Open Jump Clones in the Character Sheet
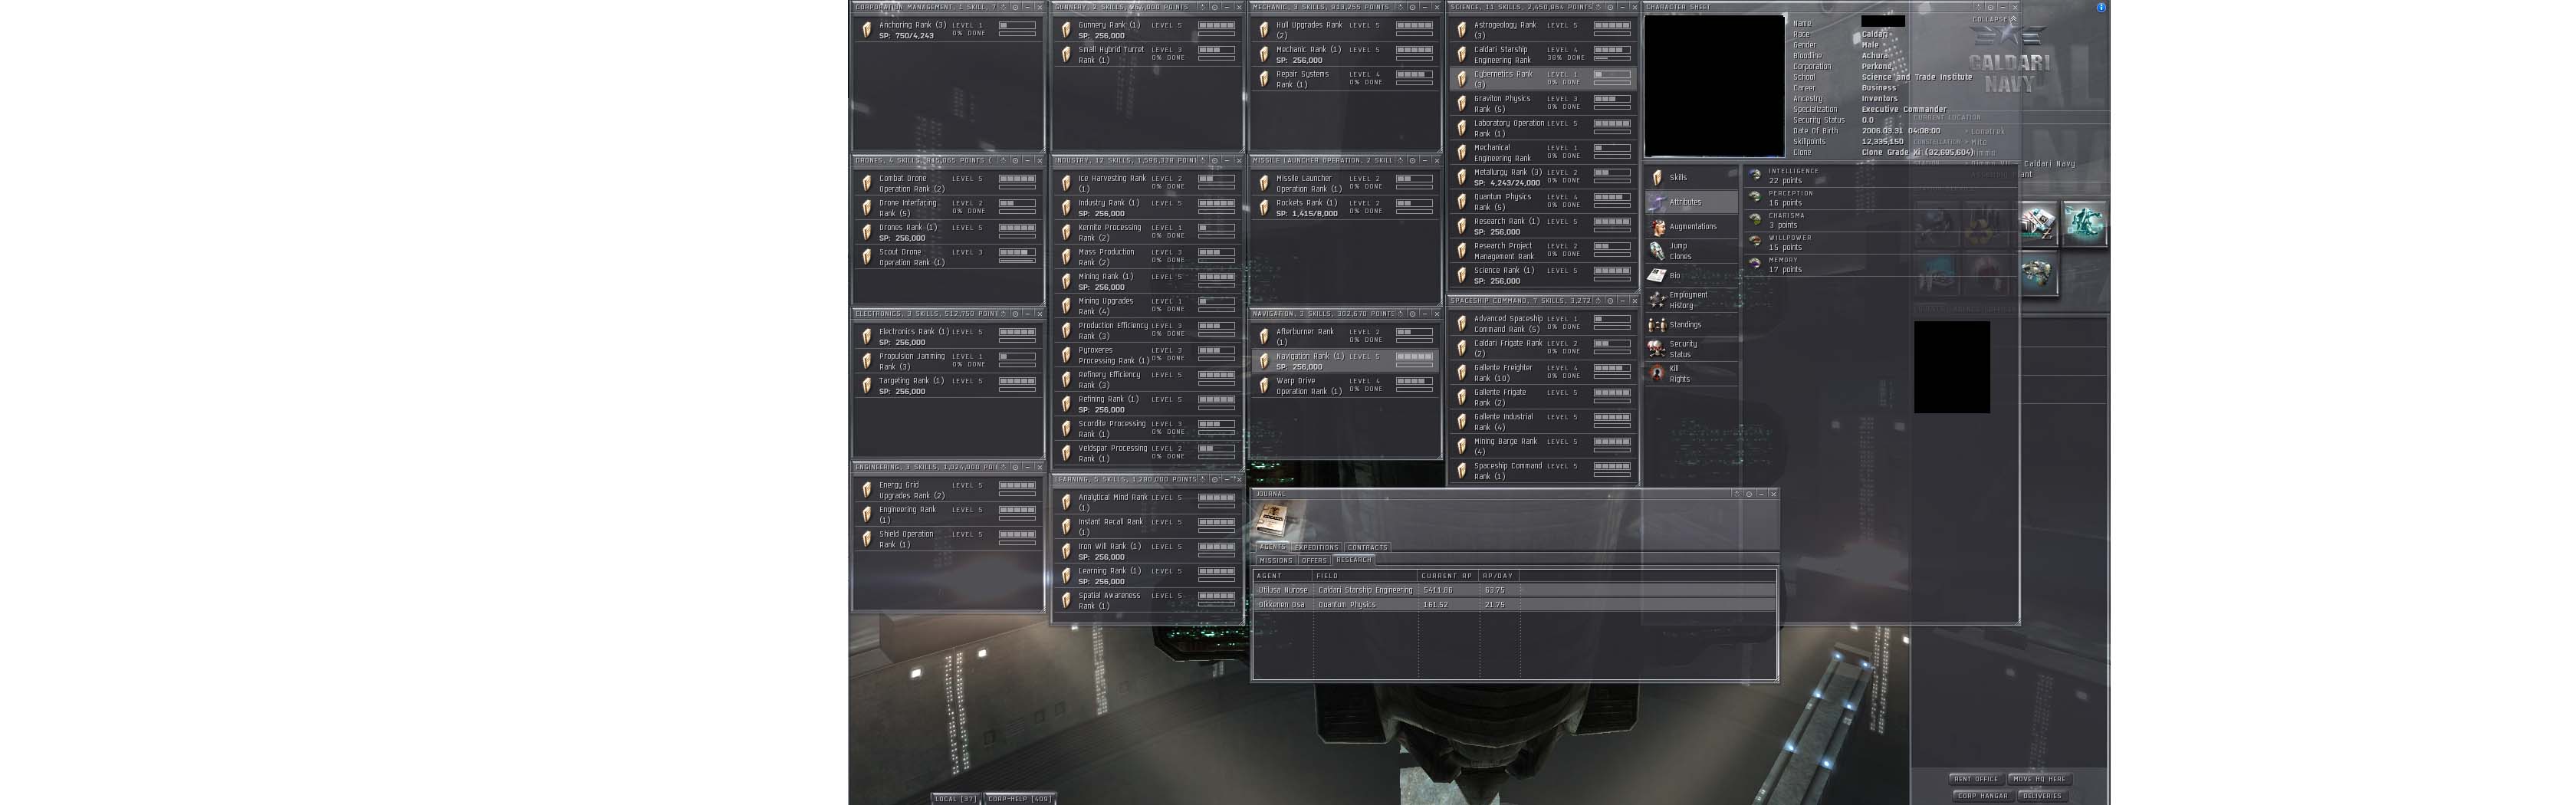The image size is (2576, 805). (1692, 251)
